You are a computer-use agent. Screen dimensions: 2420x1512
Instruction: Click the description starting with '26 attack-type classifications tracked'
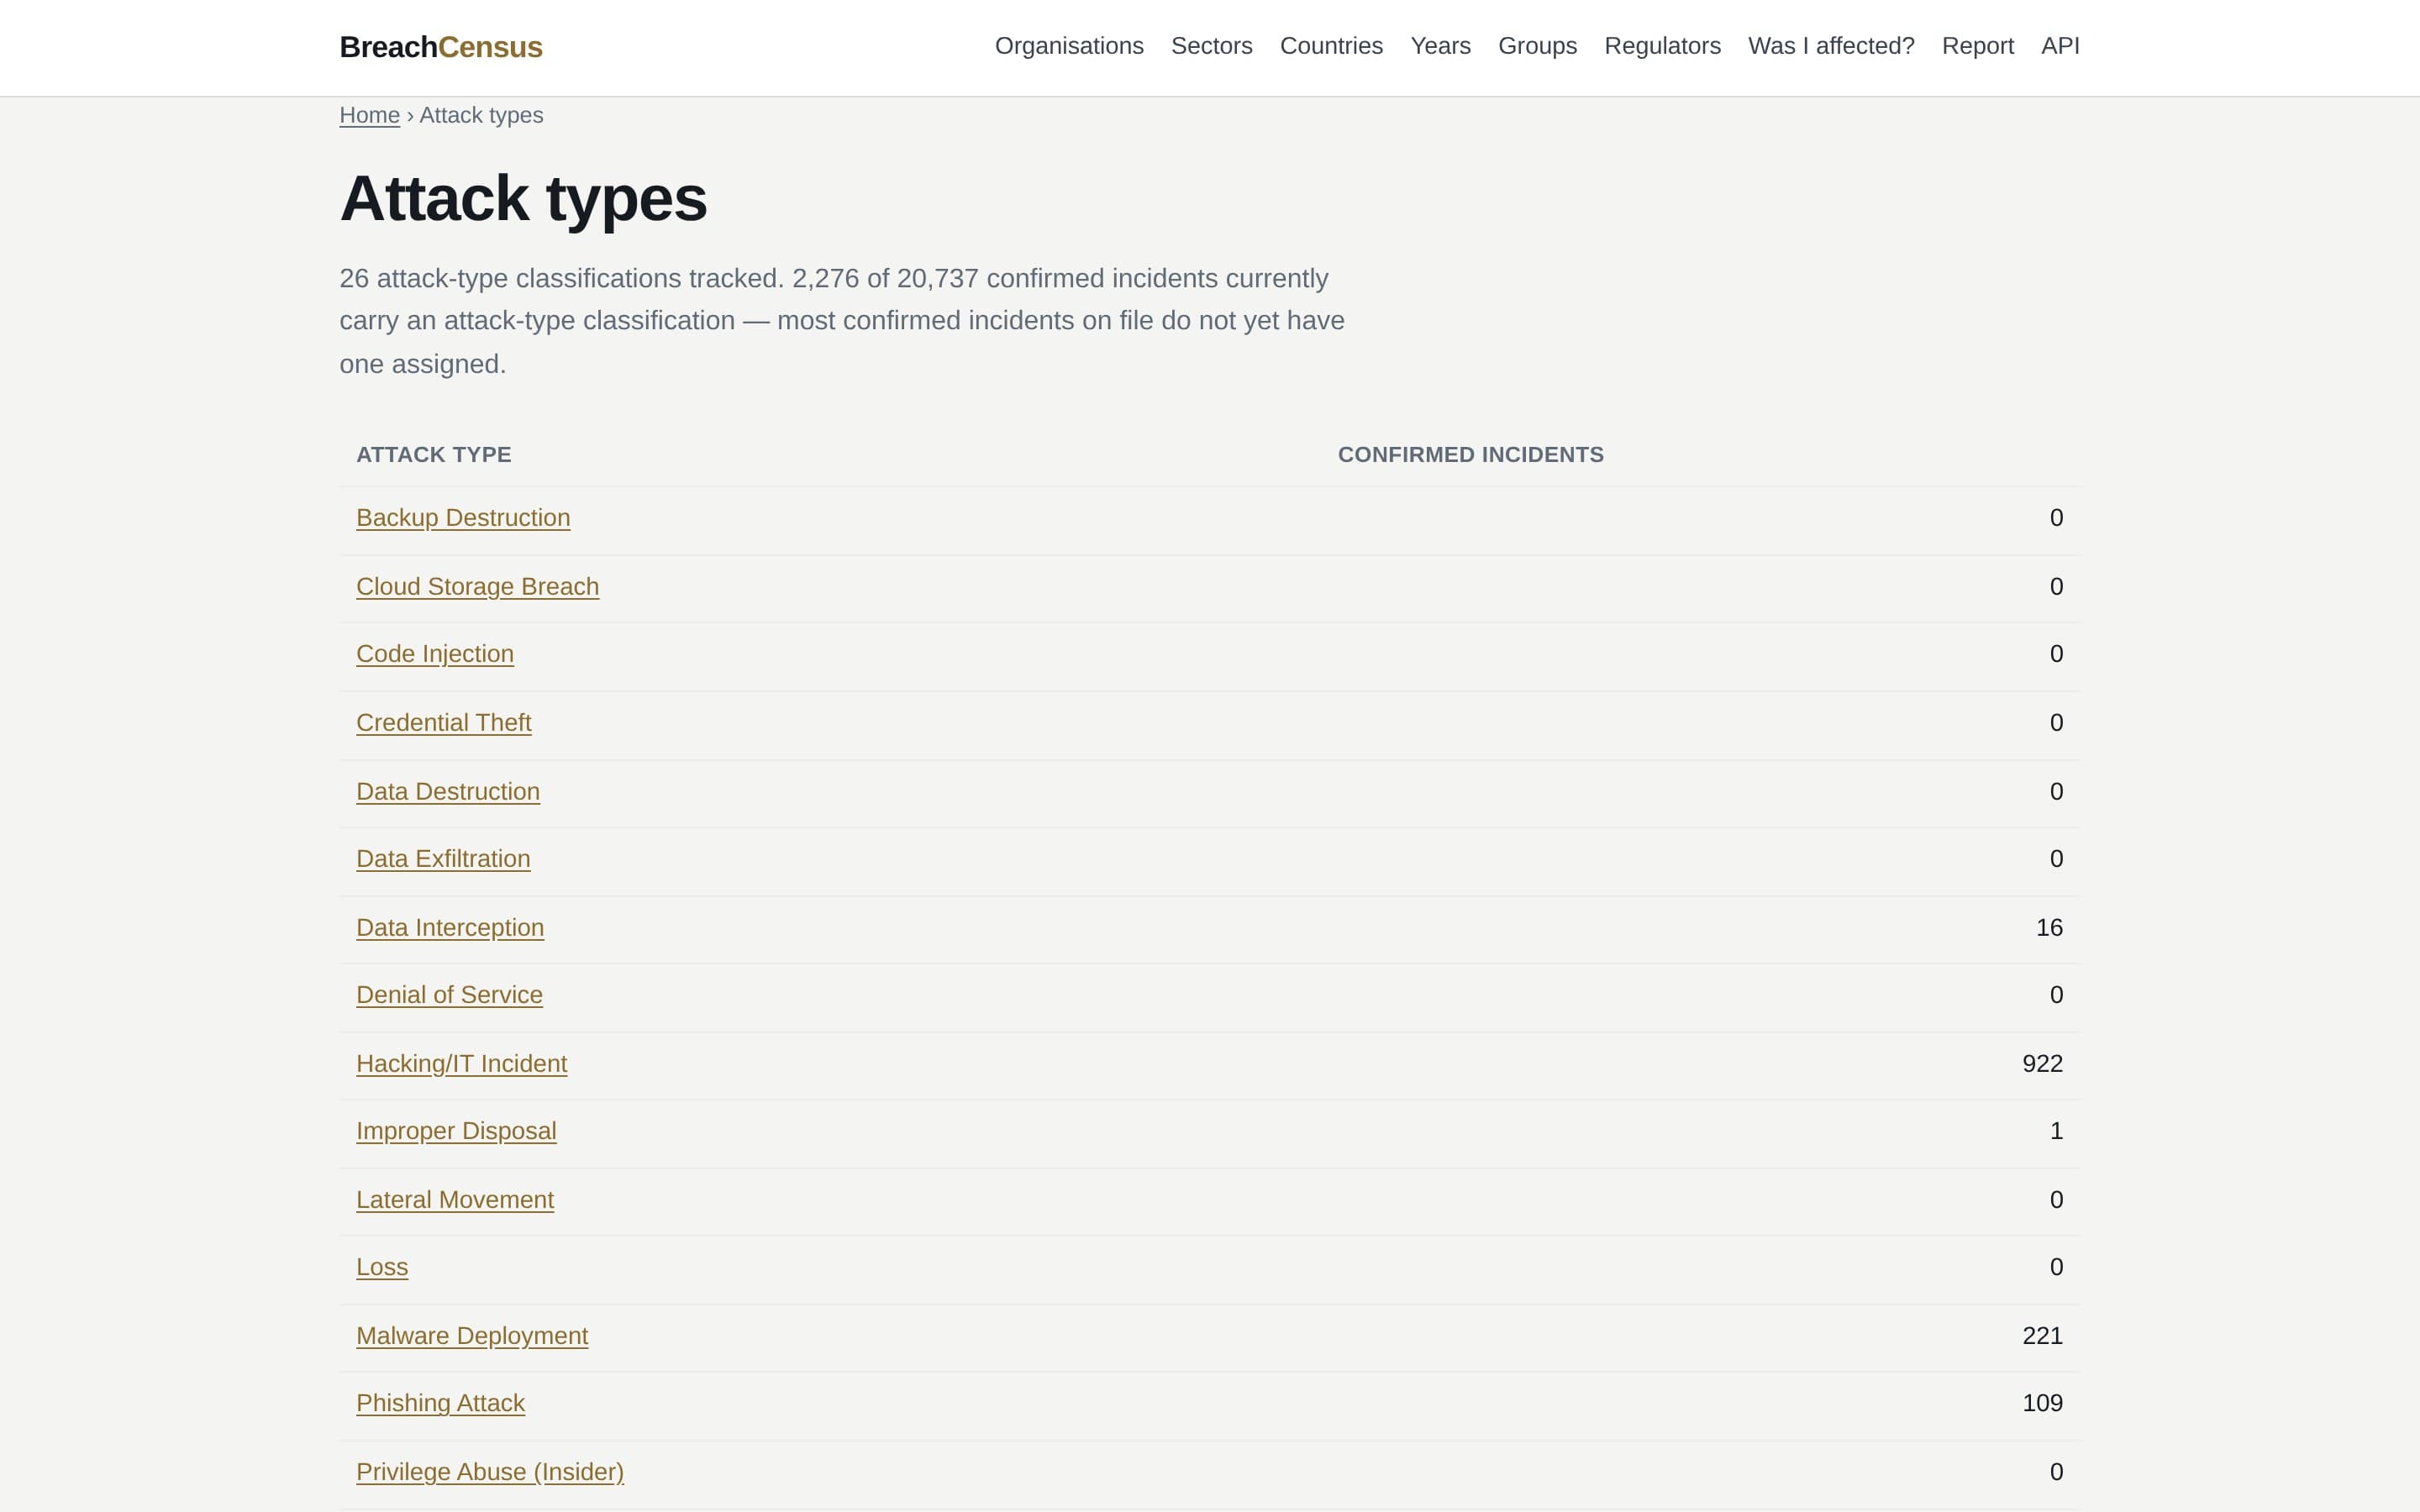[842, 321]
